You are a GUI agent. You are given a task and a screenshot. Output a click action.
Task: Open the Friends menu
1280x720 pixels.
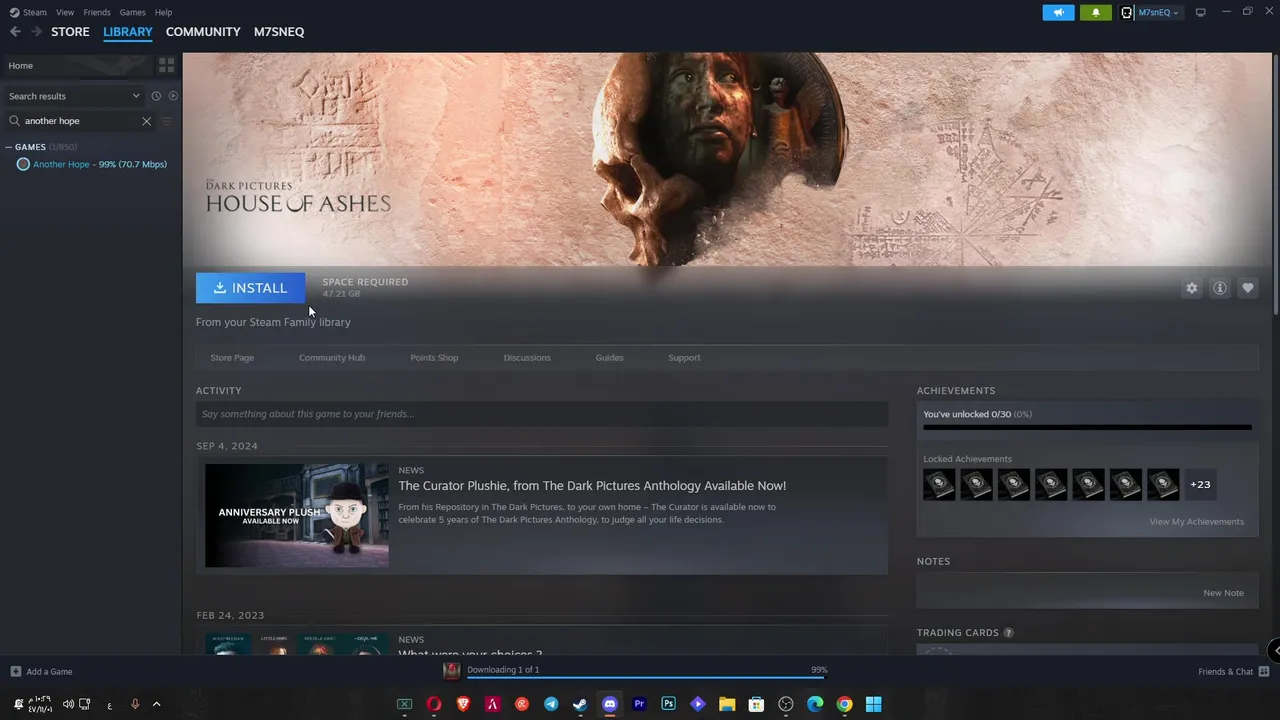(97, 12)
